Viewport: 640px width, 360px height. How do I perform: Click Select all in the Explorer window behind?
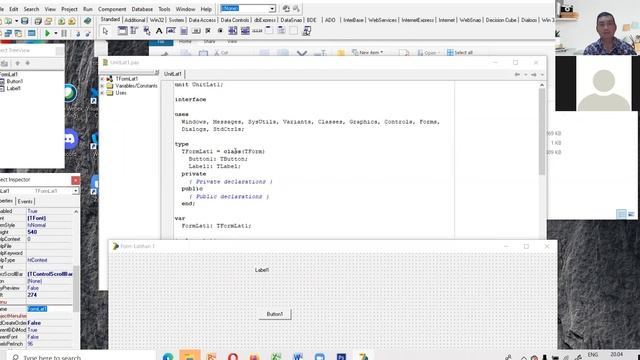[460, 53]
